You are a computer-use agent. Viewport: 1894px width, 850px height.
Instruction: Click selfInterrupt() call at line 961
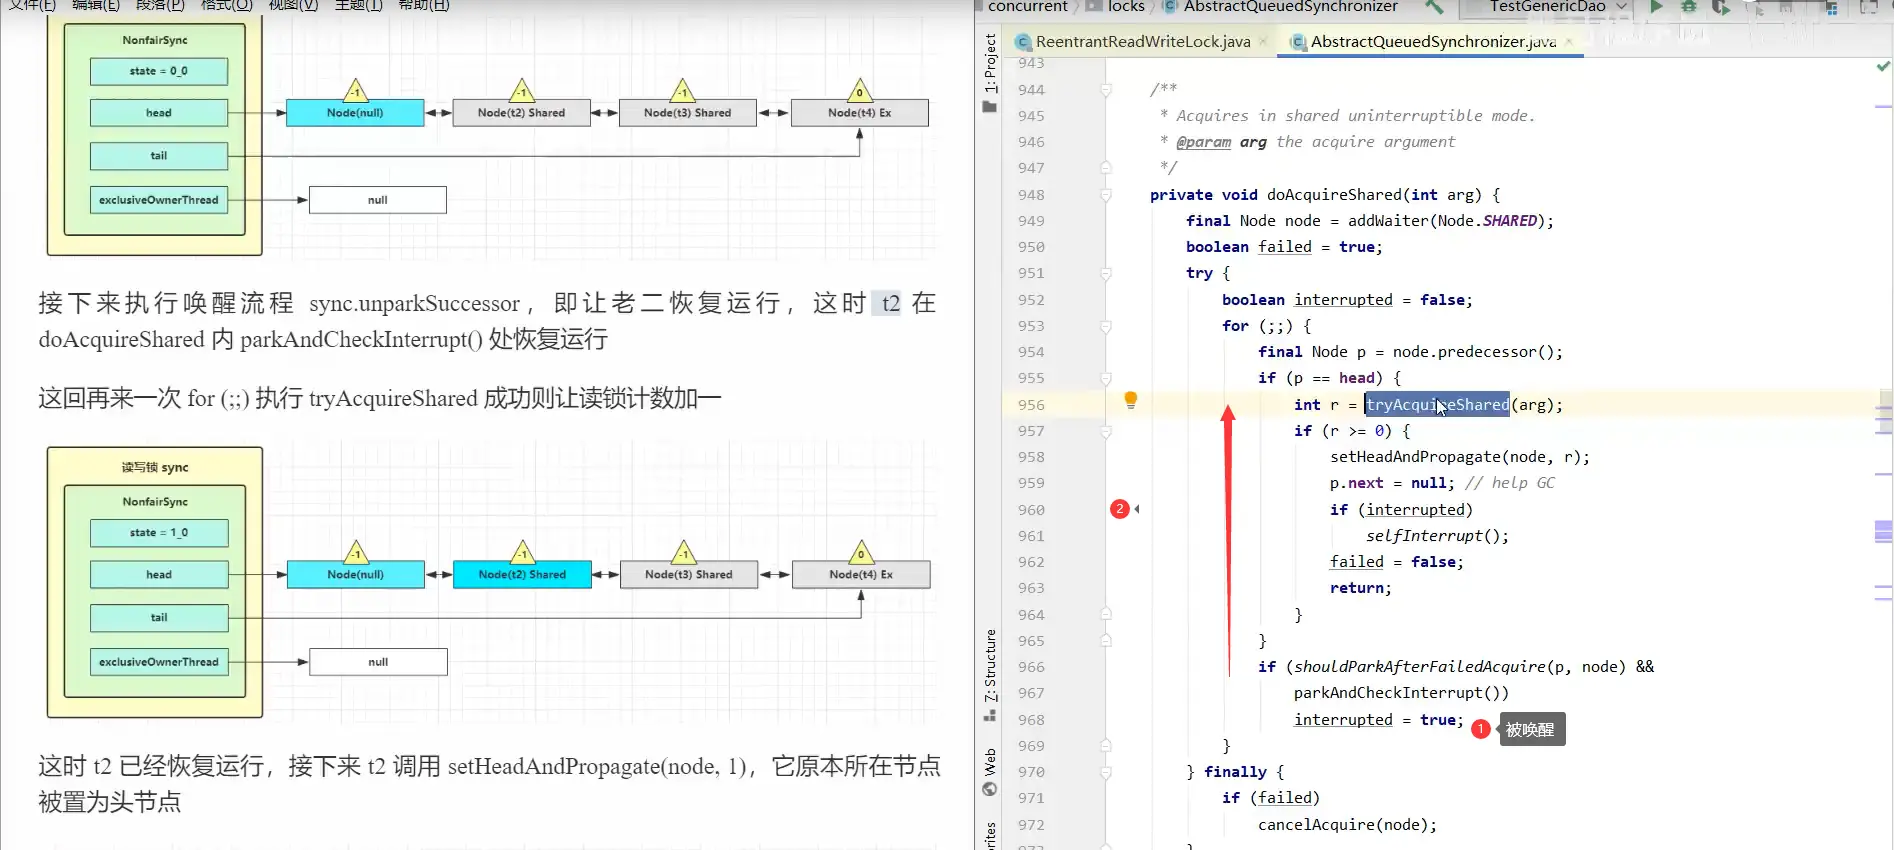tap(1432, 536)
